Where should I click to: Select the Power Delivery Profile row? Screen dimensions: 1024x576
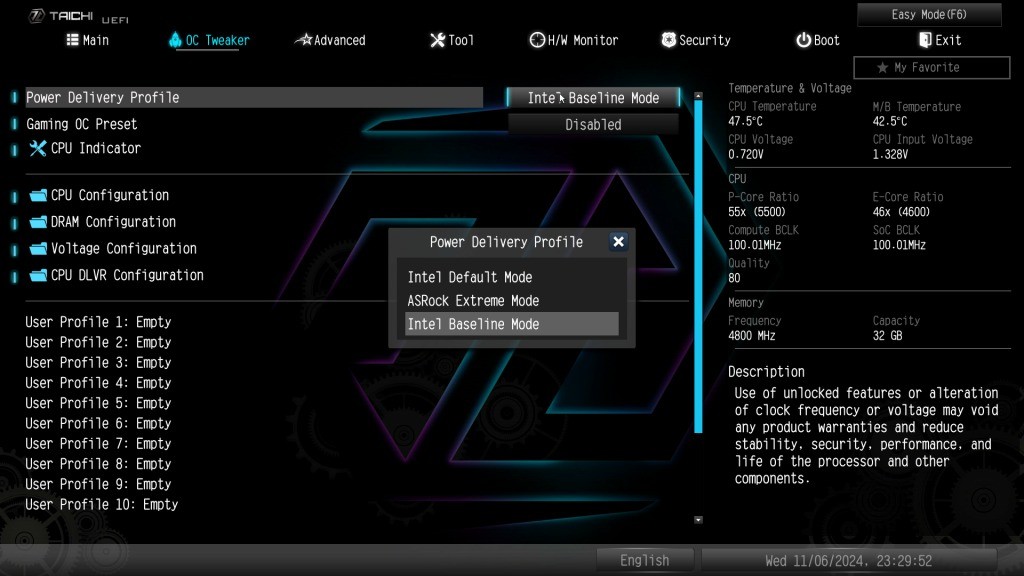pos(254,97)
